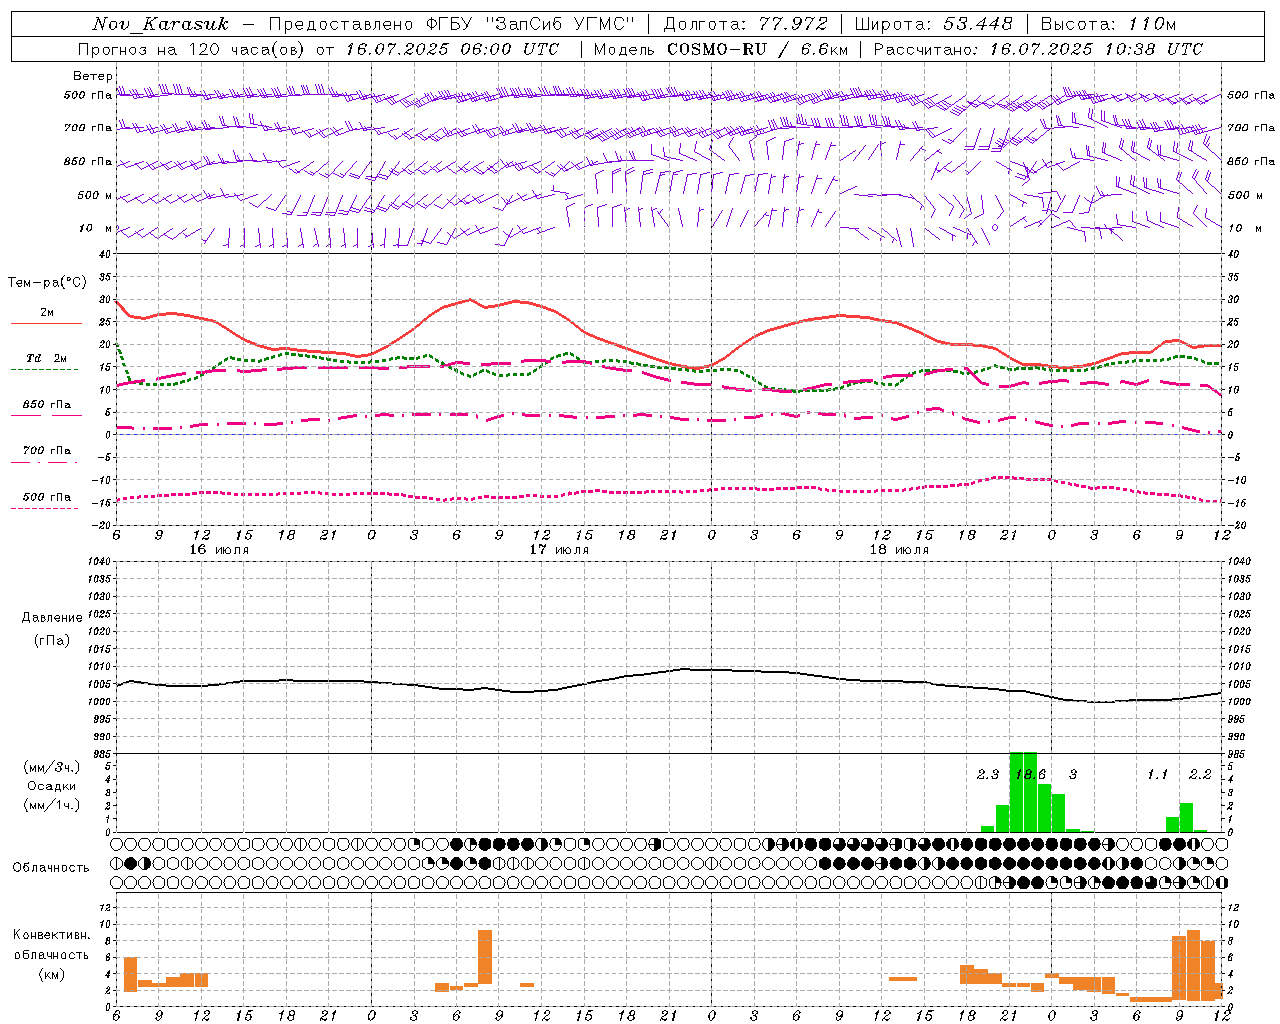Screen dimensions: 1280x1024
Task: Click the tallest green precipitation bar
Action: tap(1023, 792)
